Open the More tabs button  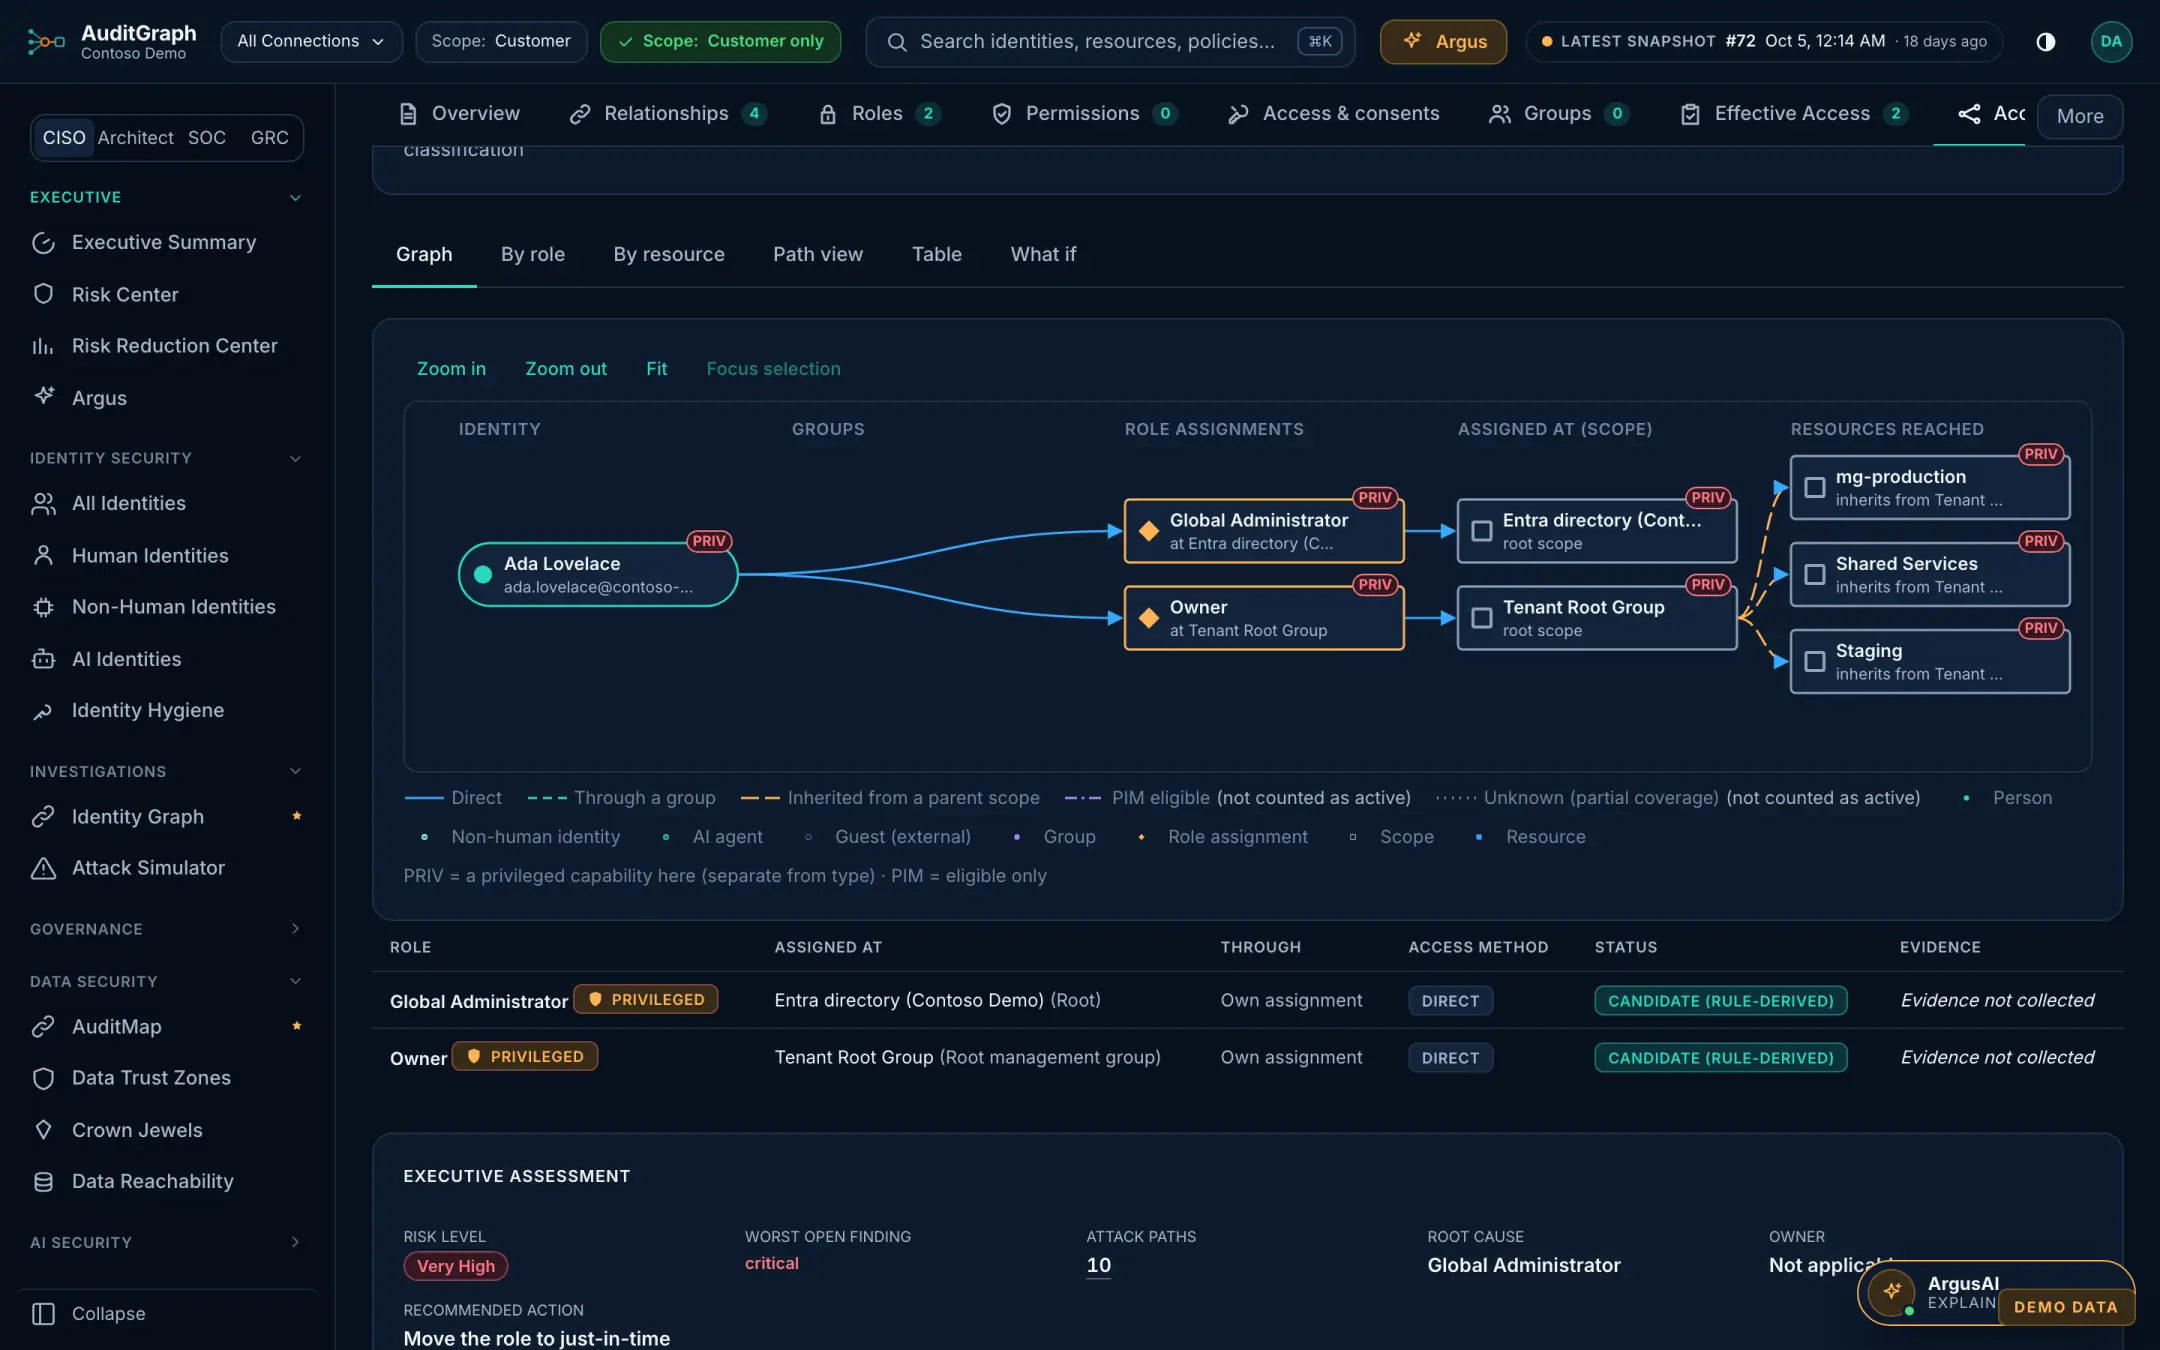pyautogui.click(x=2080, y=116)
